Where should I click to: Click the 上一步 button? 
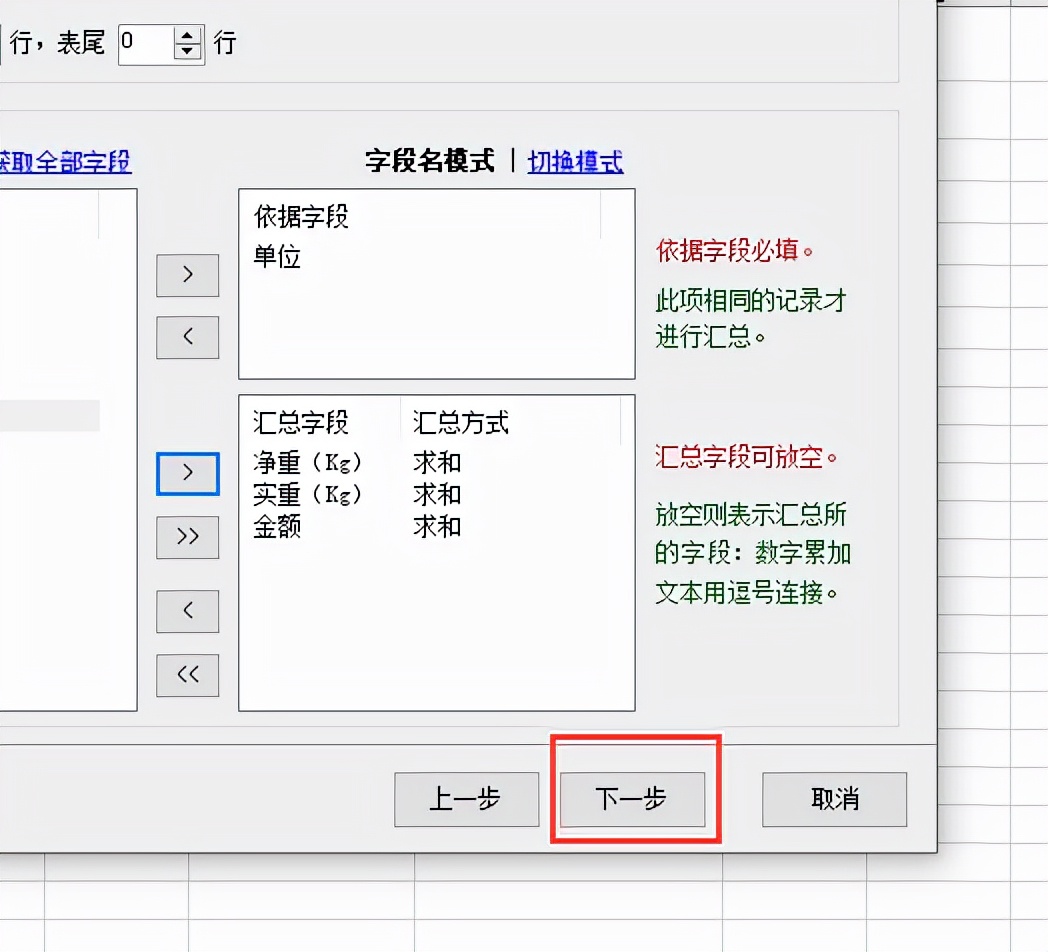pyautogui.click(x=466, y=800)
